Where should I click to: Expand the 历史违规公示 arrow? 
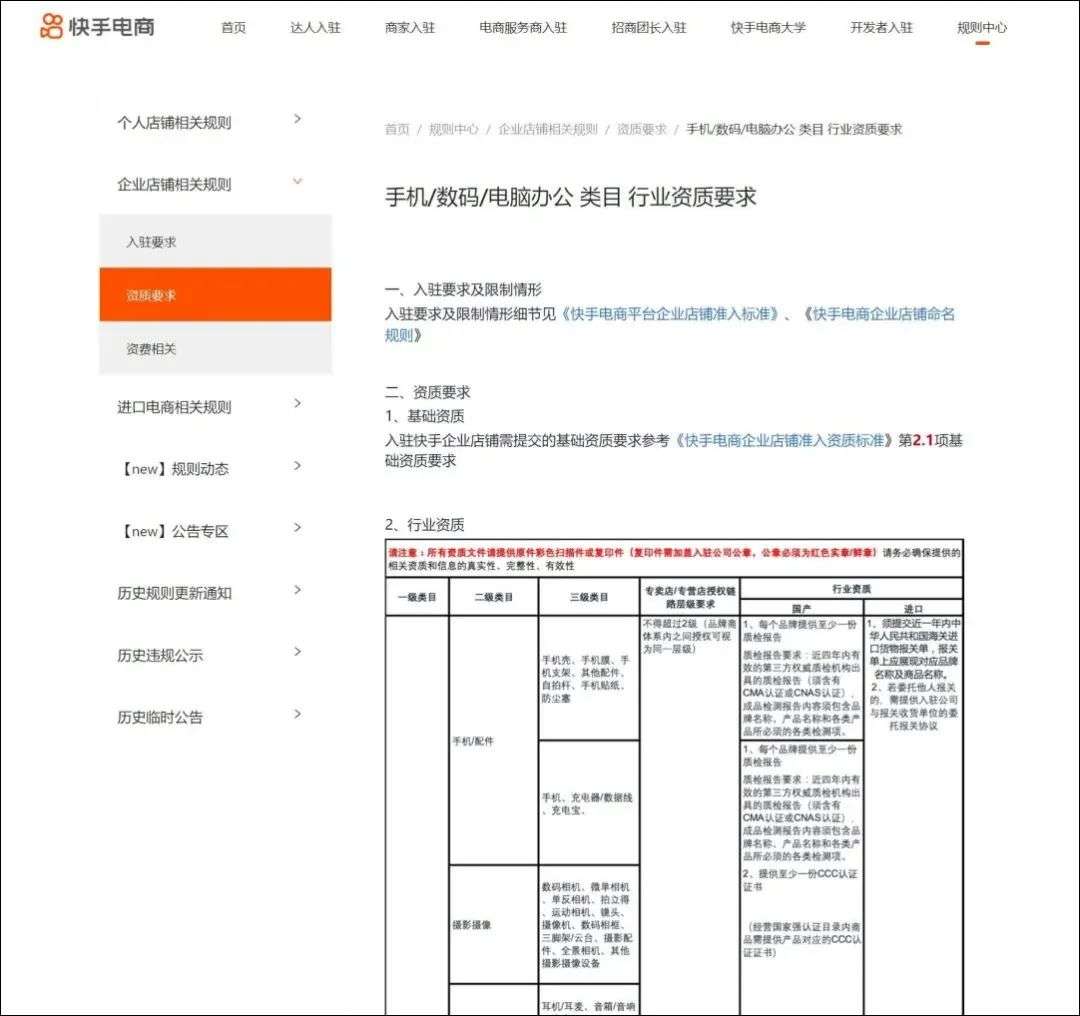[x=297, y=652]
